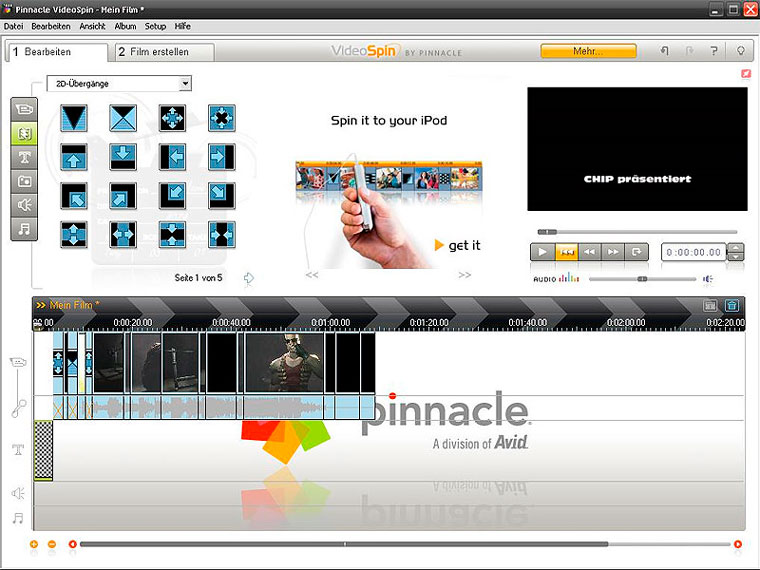Open the Hilfe menu

pos(182,26)
